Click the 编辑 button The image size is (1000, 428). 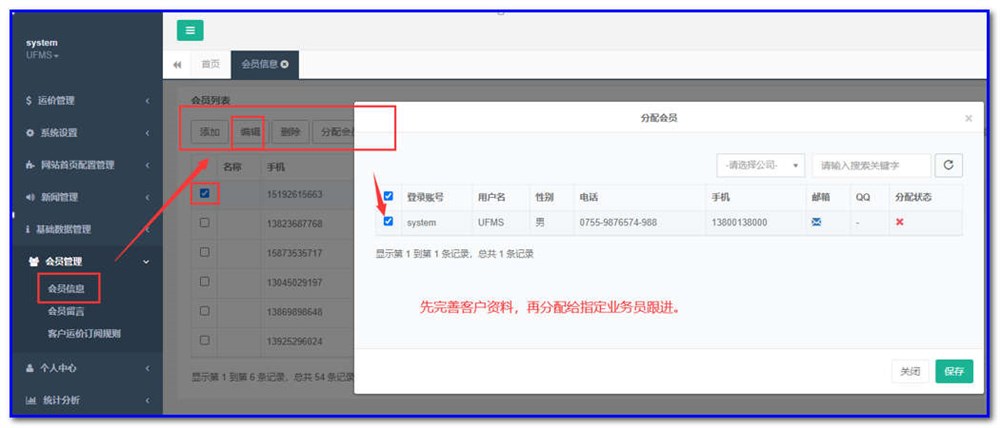point(250,132)
